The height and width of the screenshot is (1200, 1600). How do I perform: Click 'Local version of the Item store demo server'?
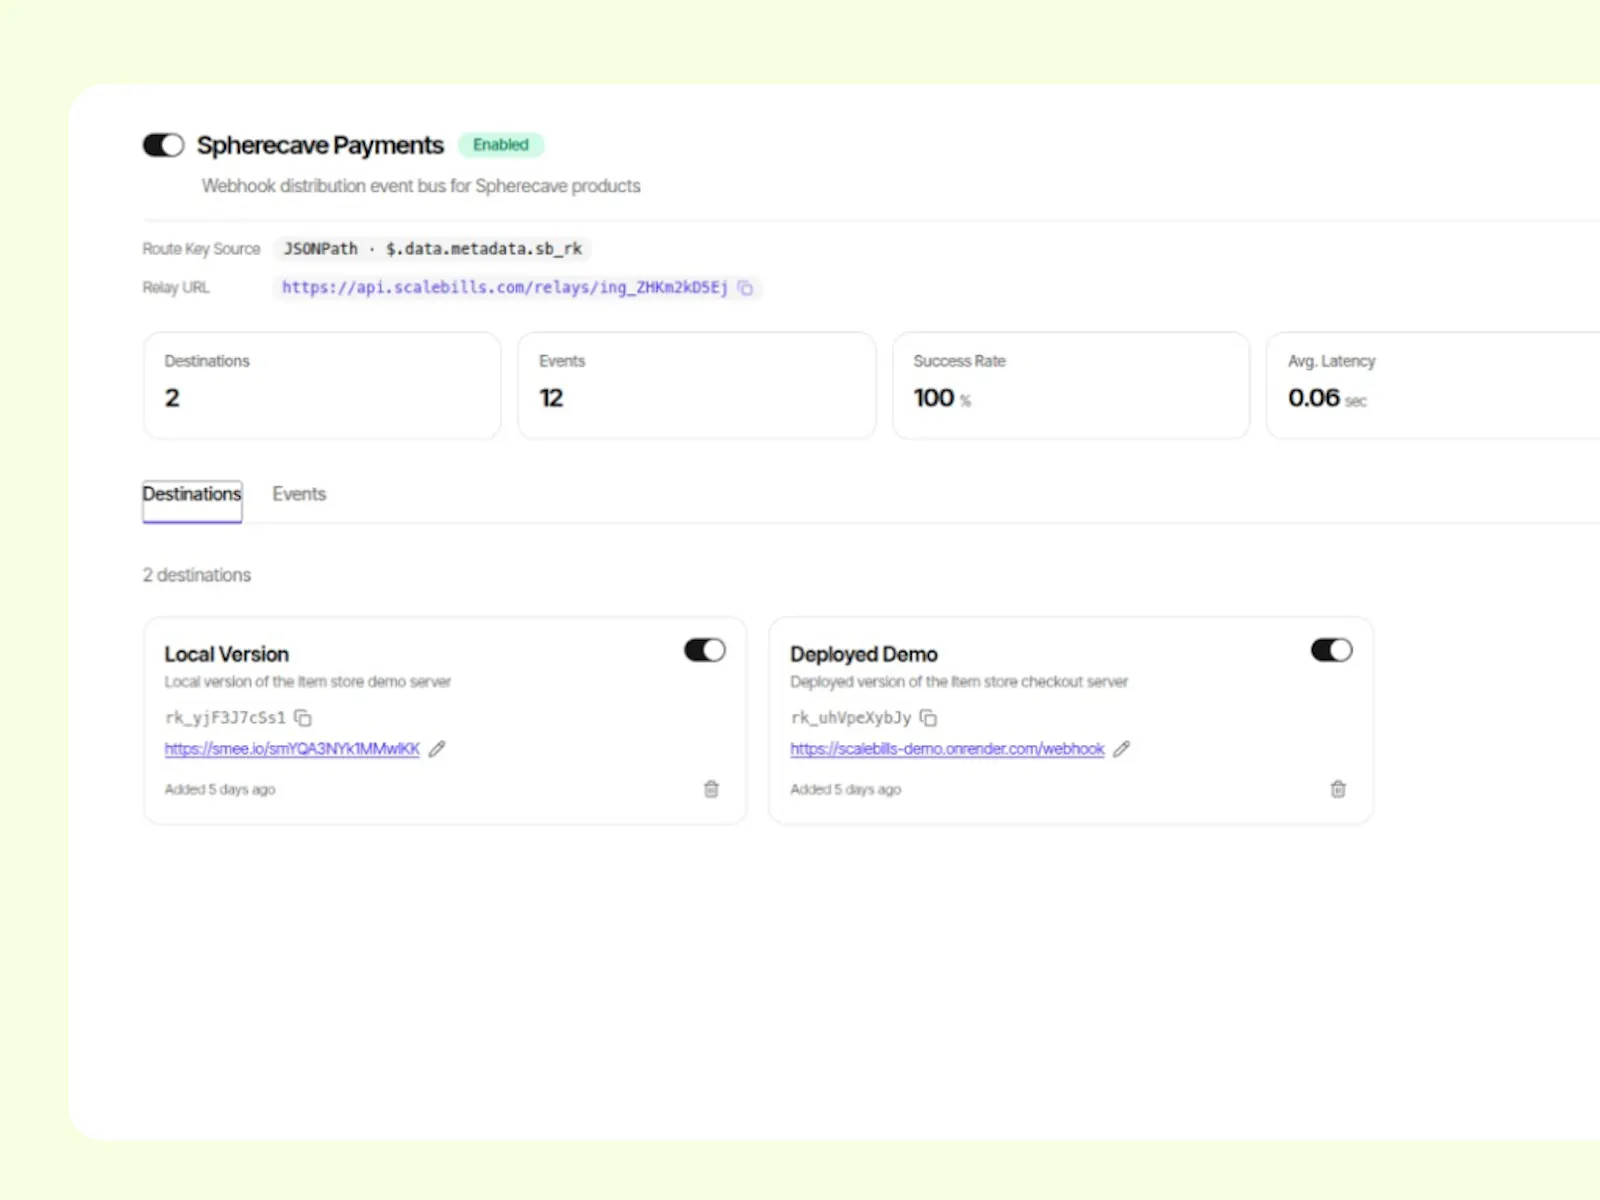tap(308, 682)
